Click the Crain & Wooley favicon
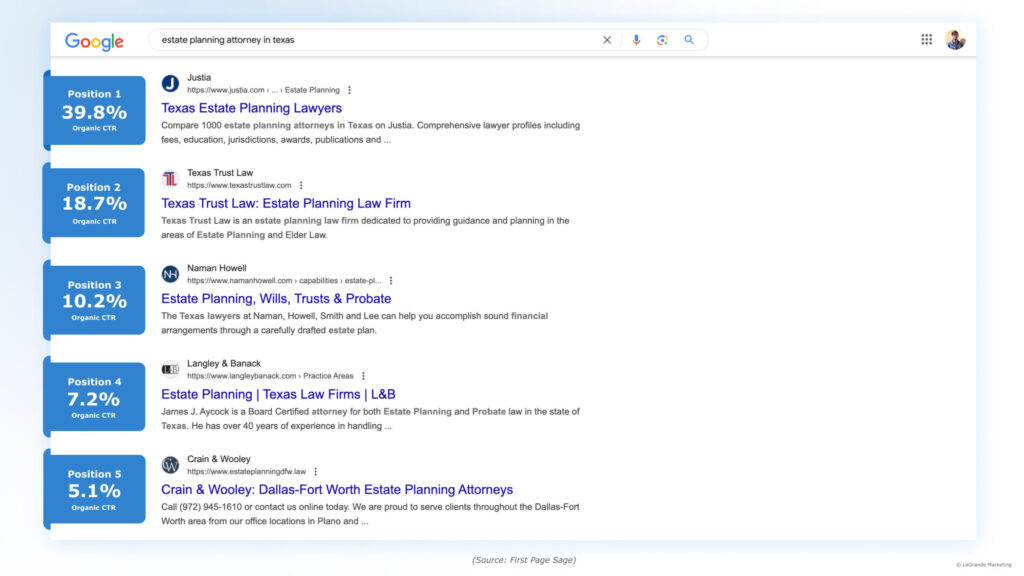 170,465
